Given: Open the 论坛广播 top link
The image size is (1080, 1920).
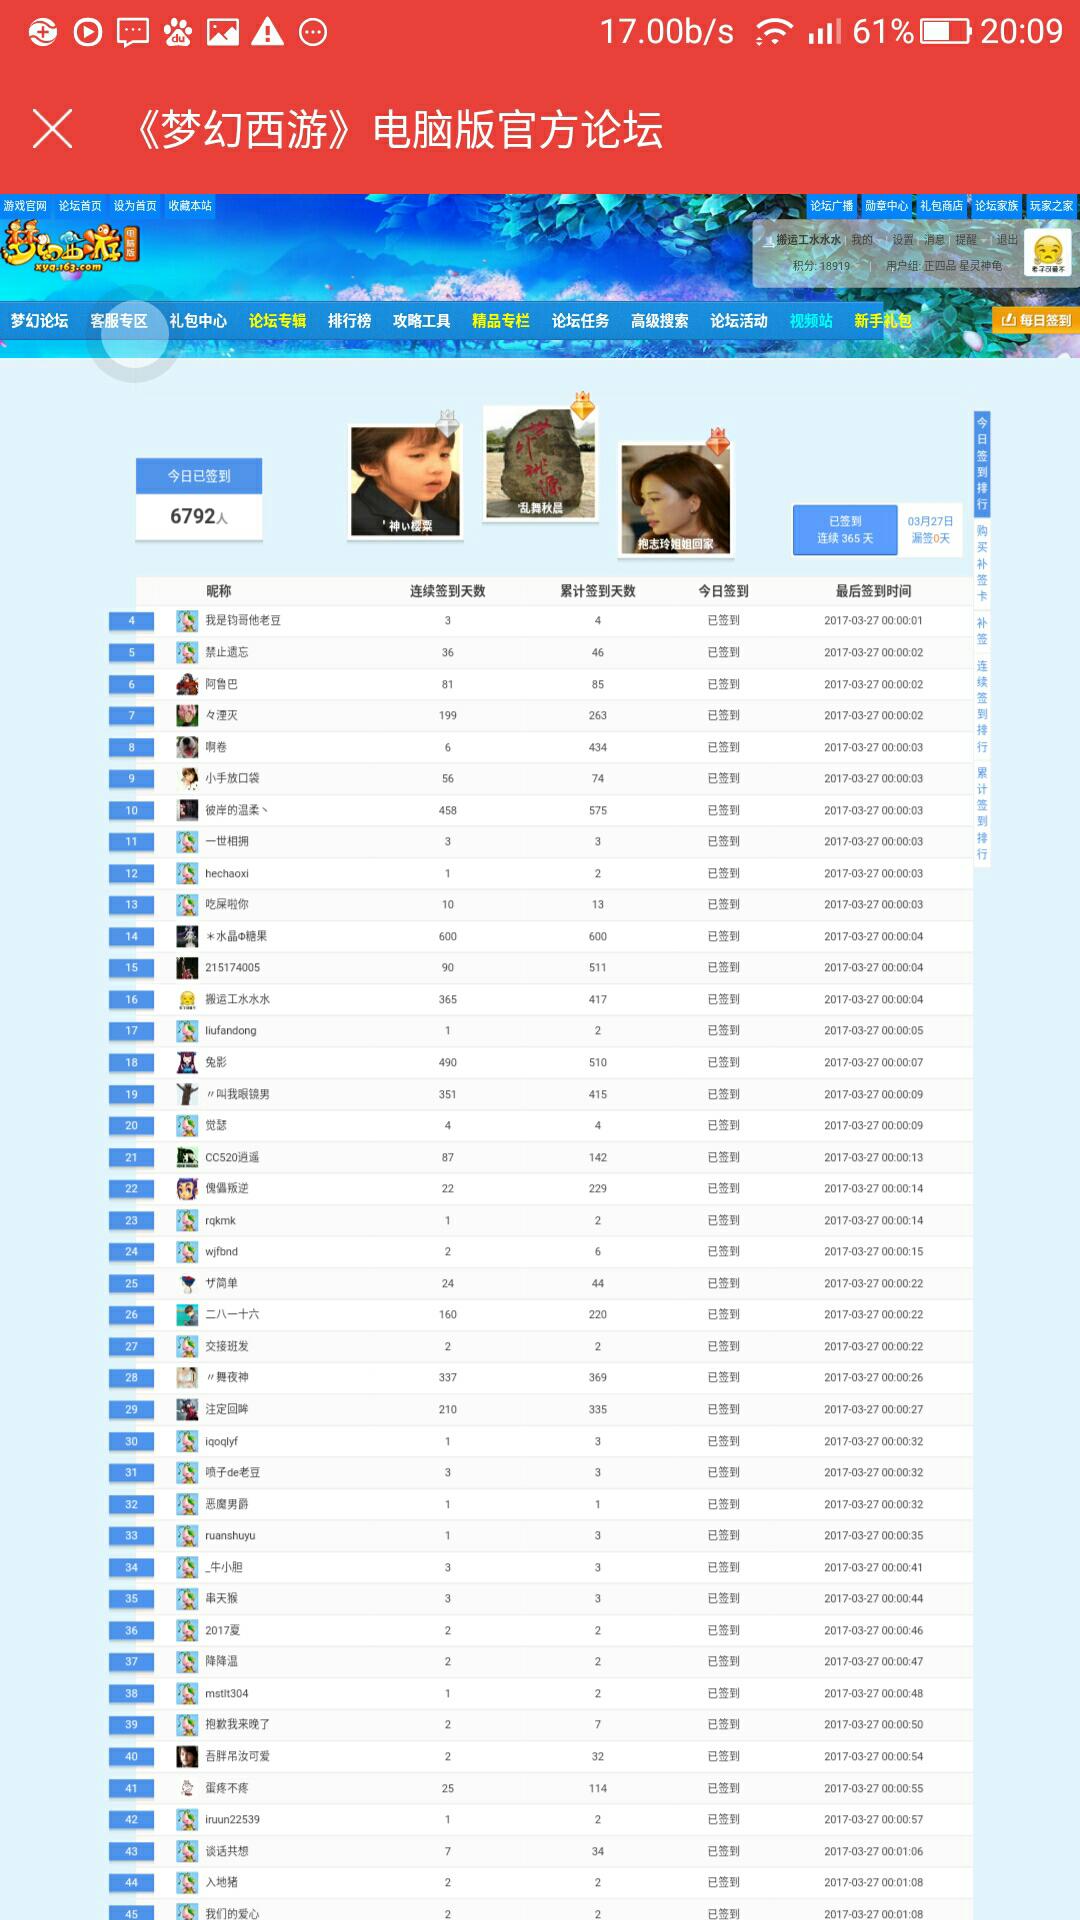Looking at the screenshot, I should [831, 206].
